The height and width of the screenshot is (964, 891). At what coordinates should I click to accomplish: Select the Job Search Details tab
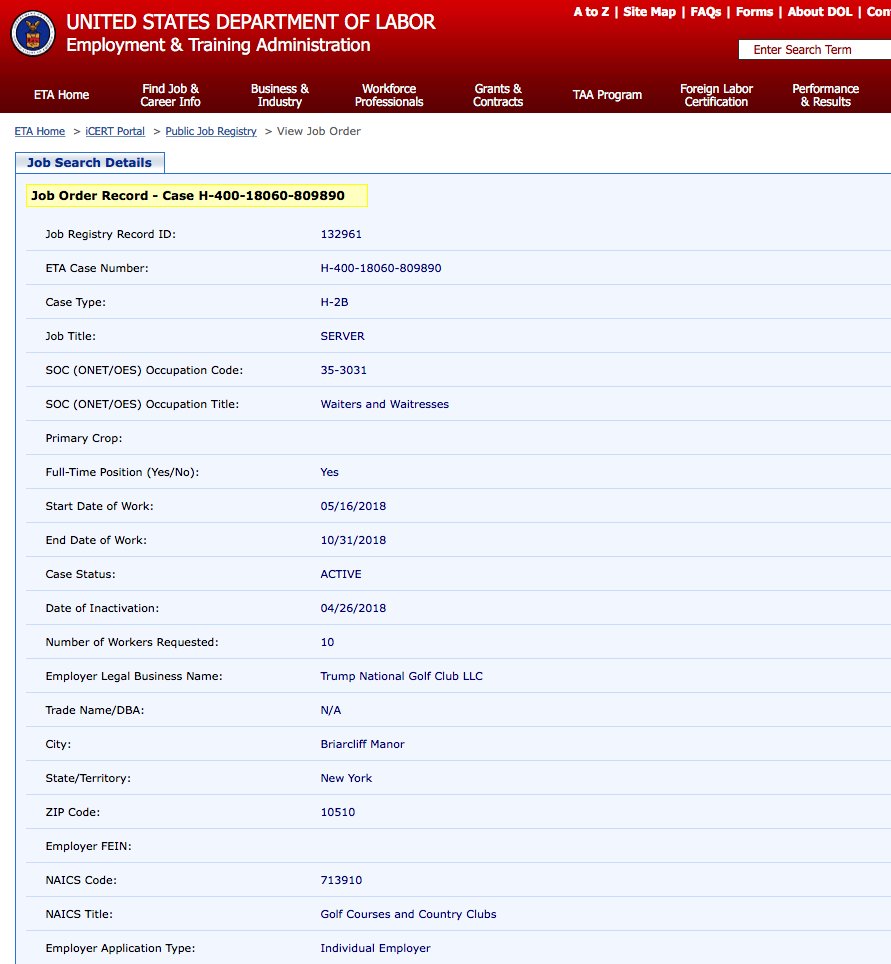point(90,162)
